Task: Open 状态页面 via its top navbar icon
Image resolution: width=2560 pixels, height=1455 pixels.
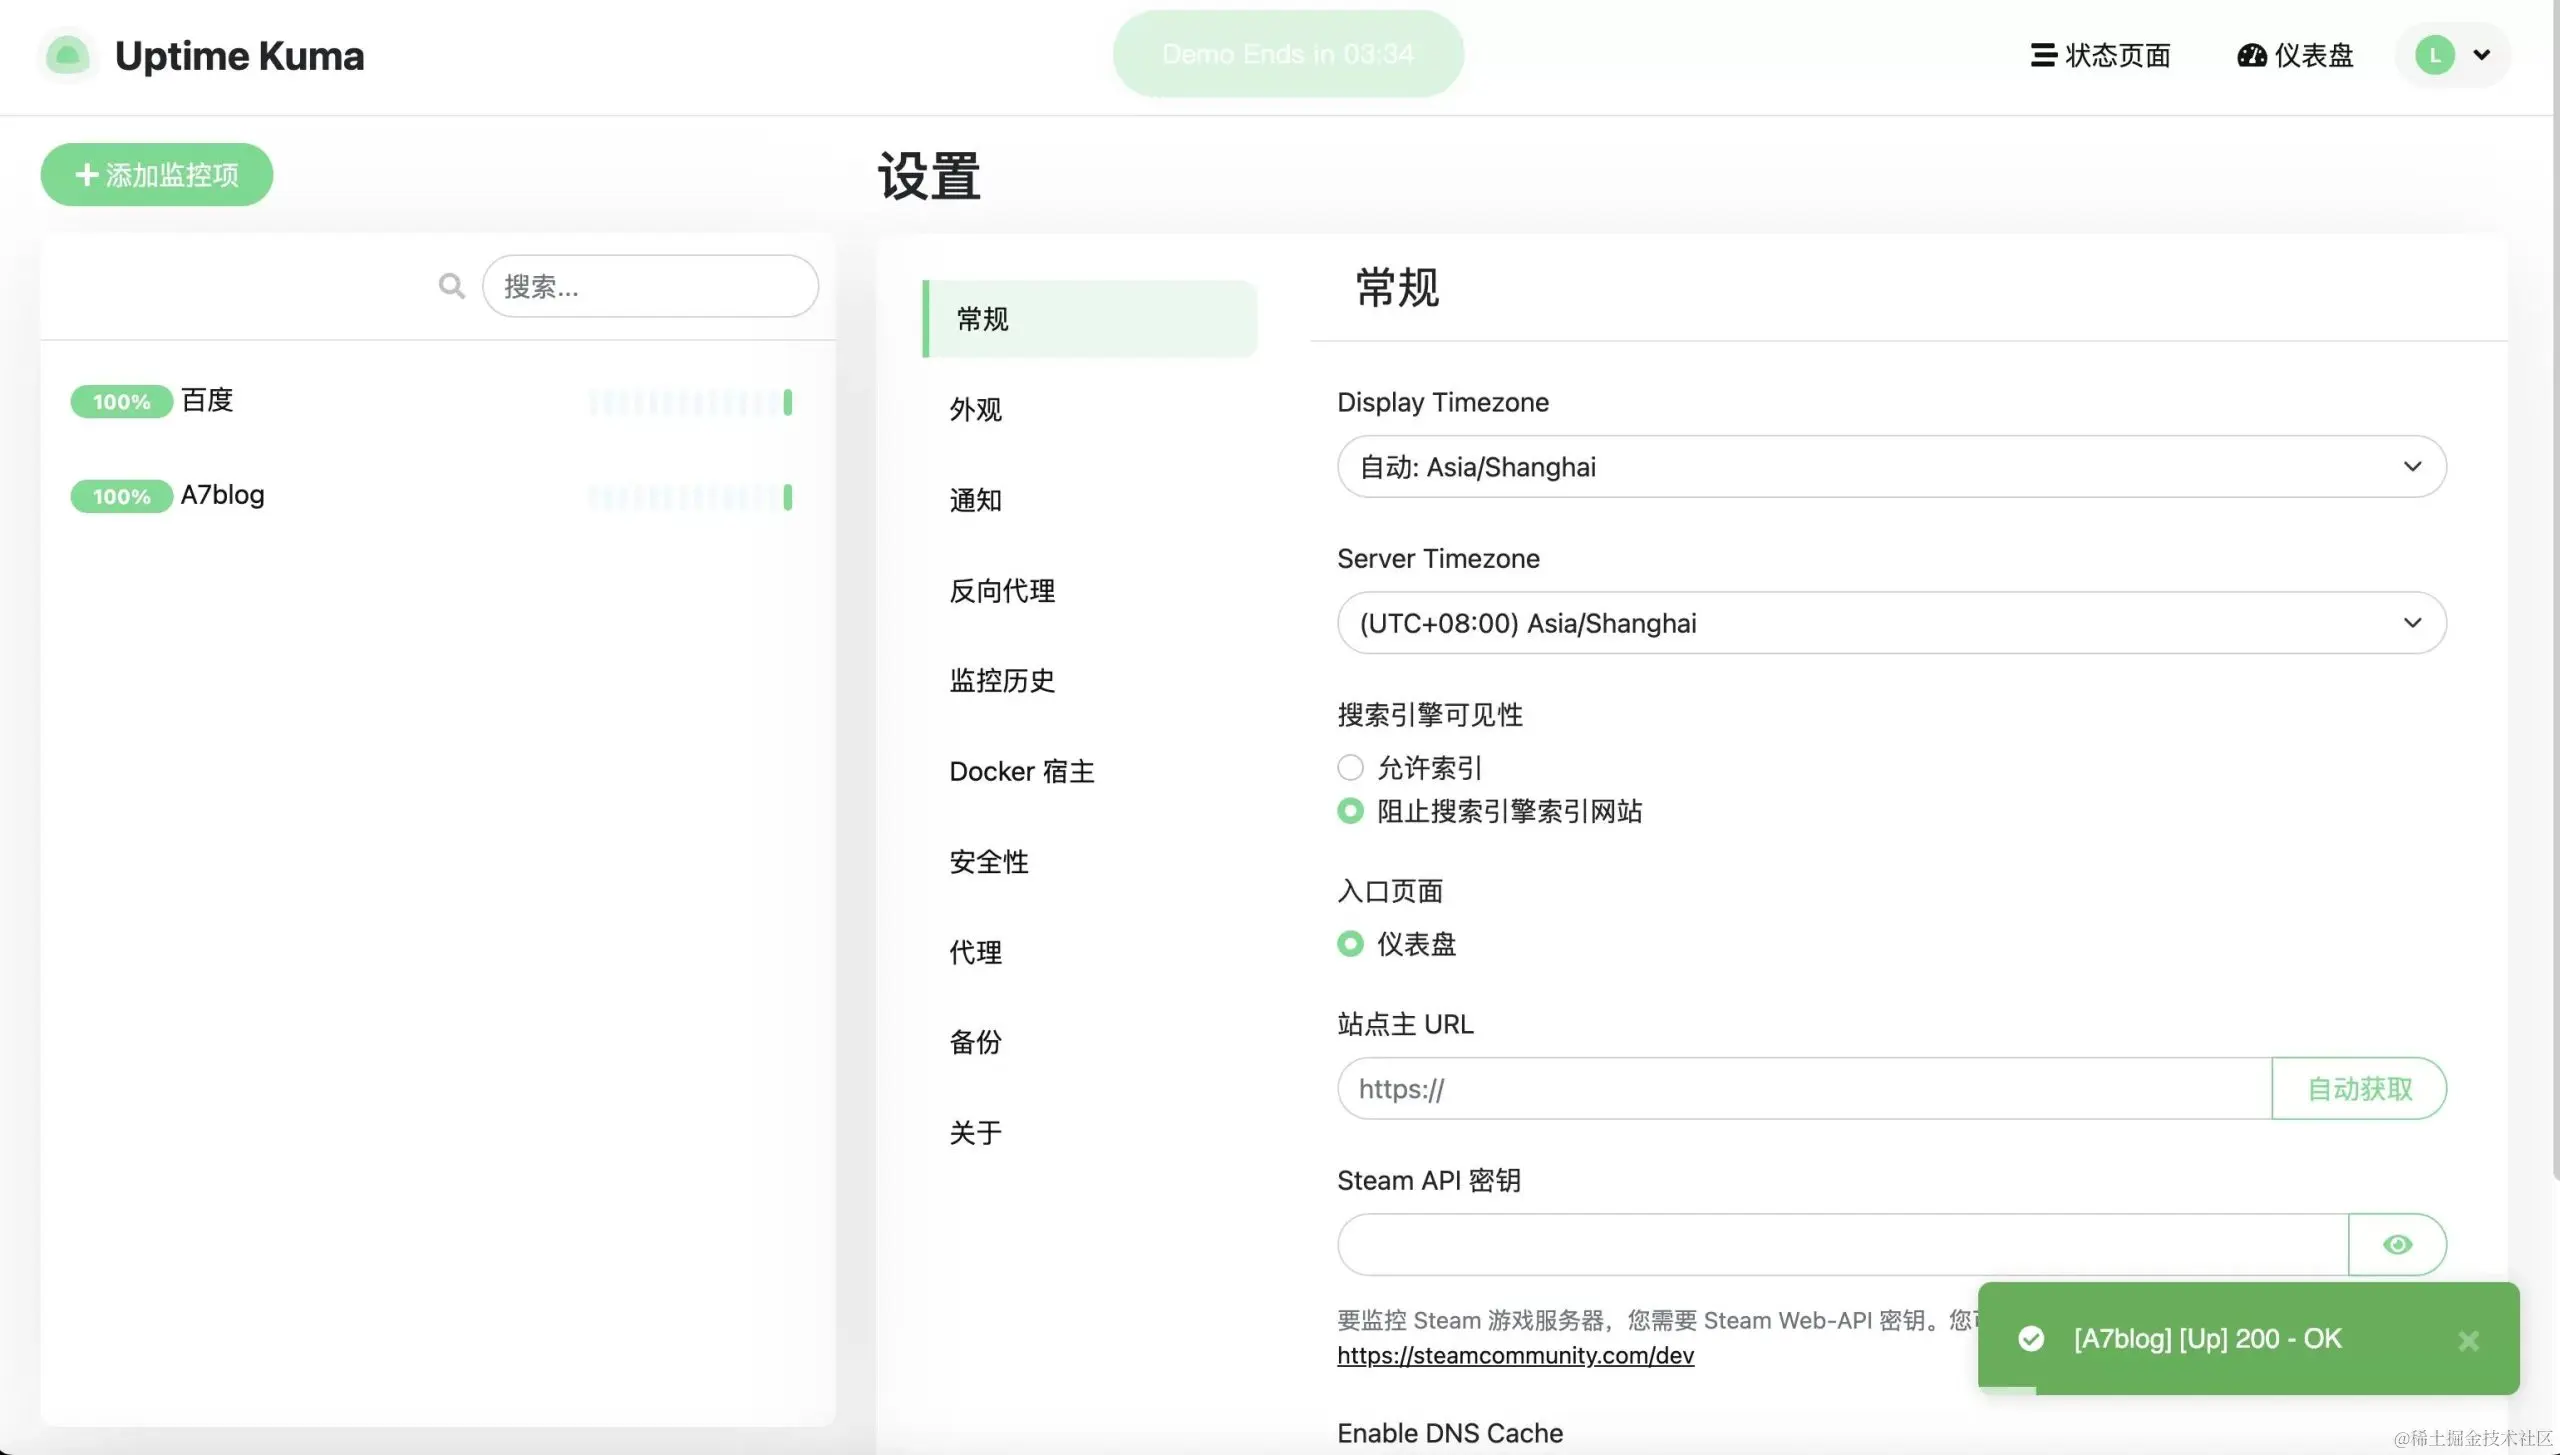Action: pyautogui.click(x=2043, y=55)
